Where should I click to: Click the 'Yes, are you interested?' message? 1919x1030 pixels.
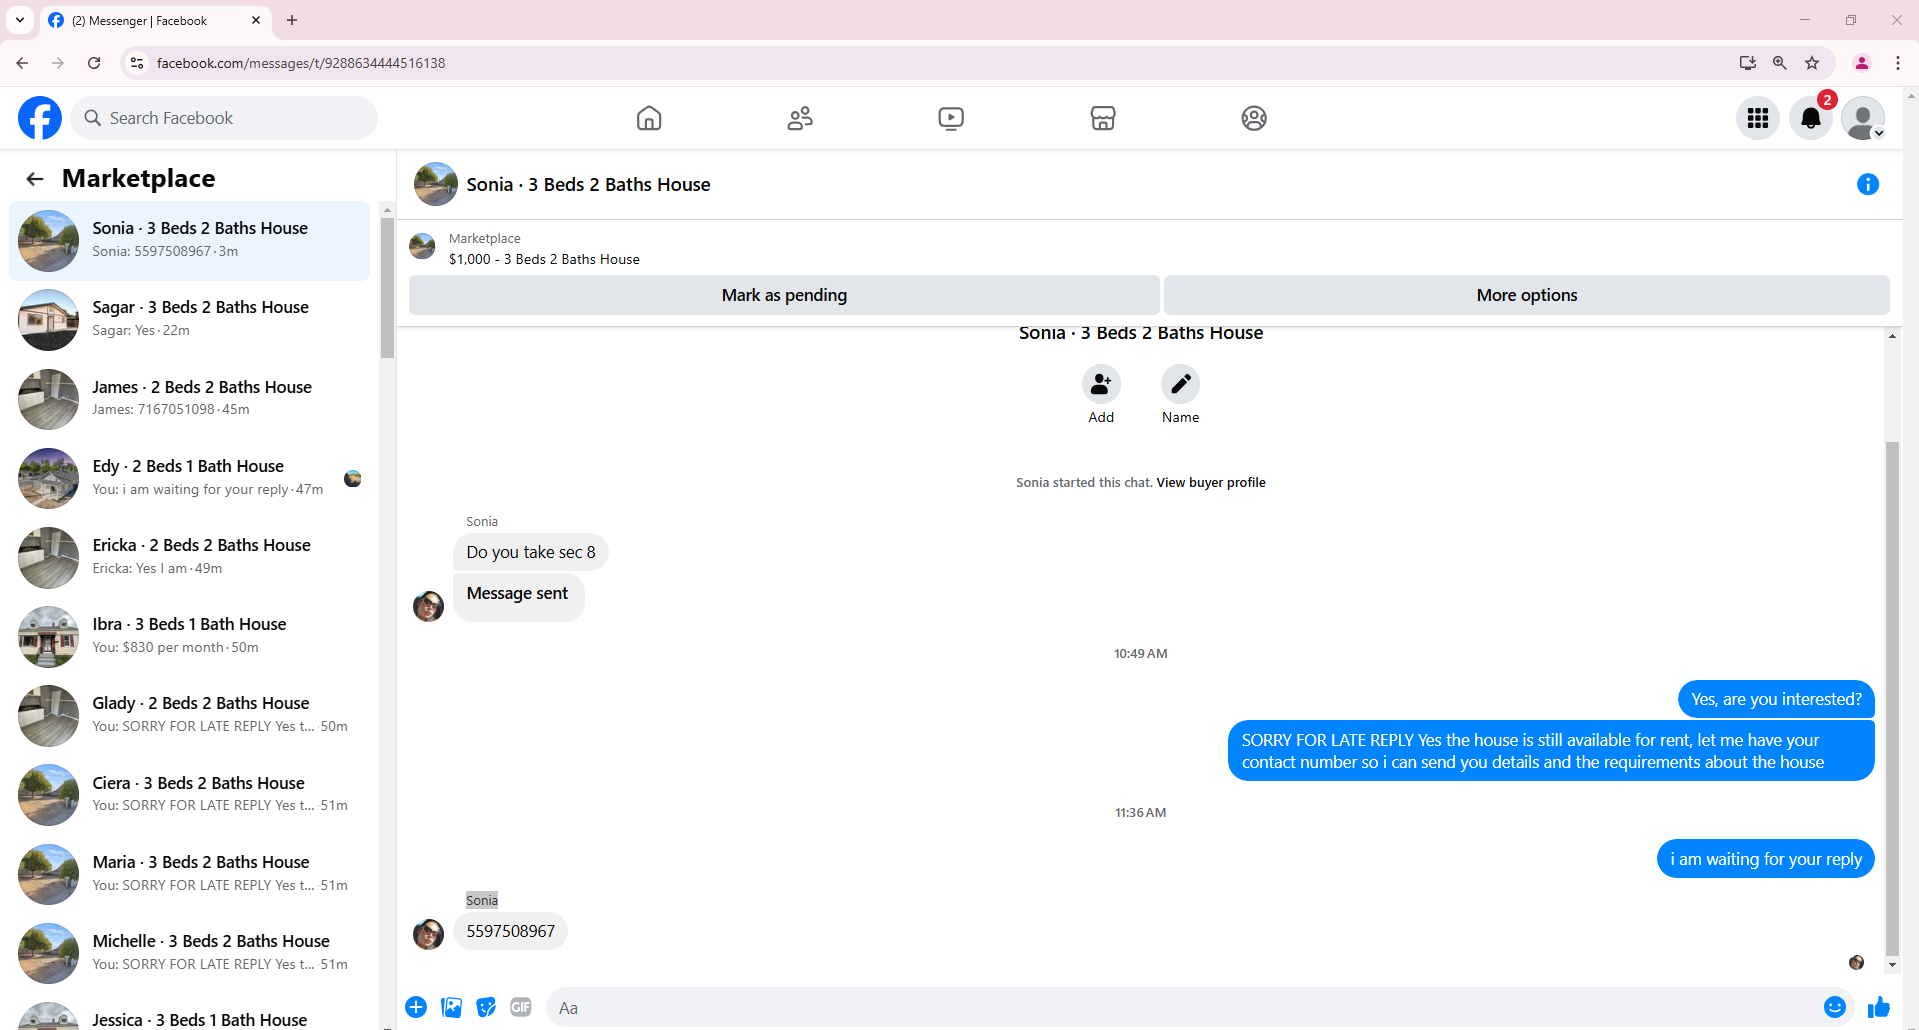click(x=1776, y=699)
